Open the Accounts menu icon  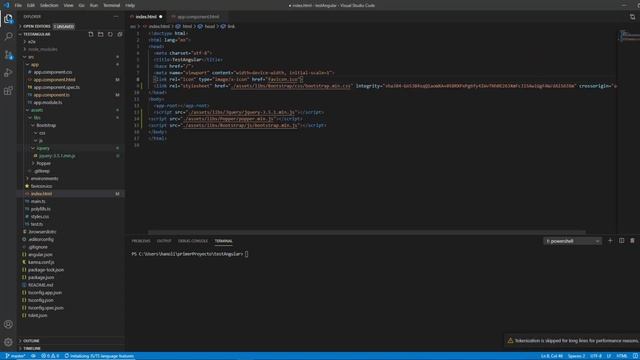tap(8, 324)
